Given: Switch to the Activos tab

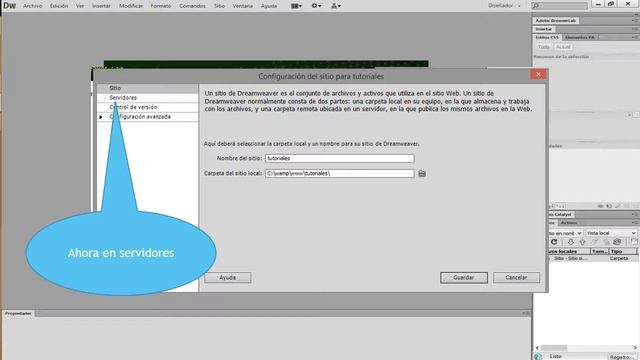Looking at the screenshot, I should [x=569, y=223].
